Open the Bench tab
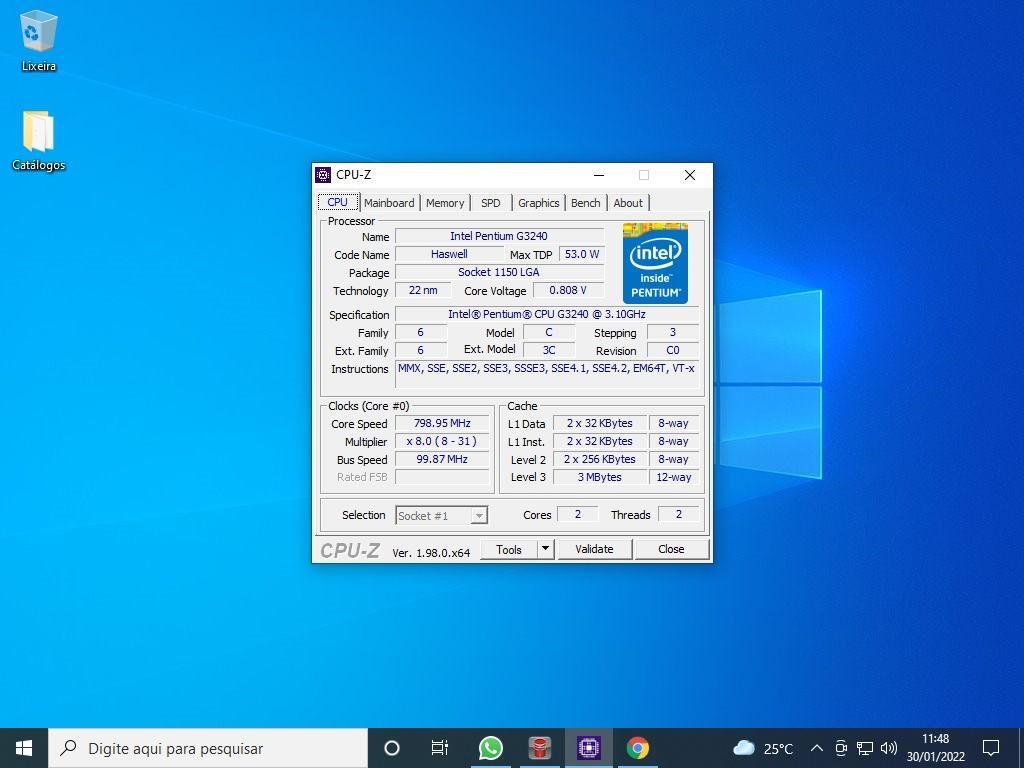Image resolution: width=1024 pixels, height=768 pixels. pos(585,203)
